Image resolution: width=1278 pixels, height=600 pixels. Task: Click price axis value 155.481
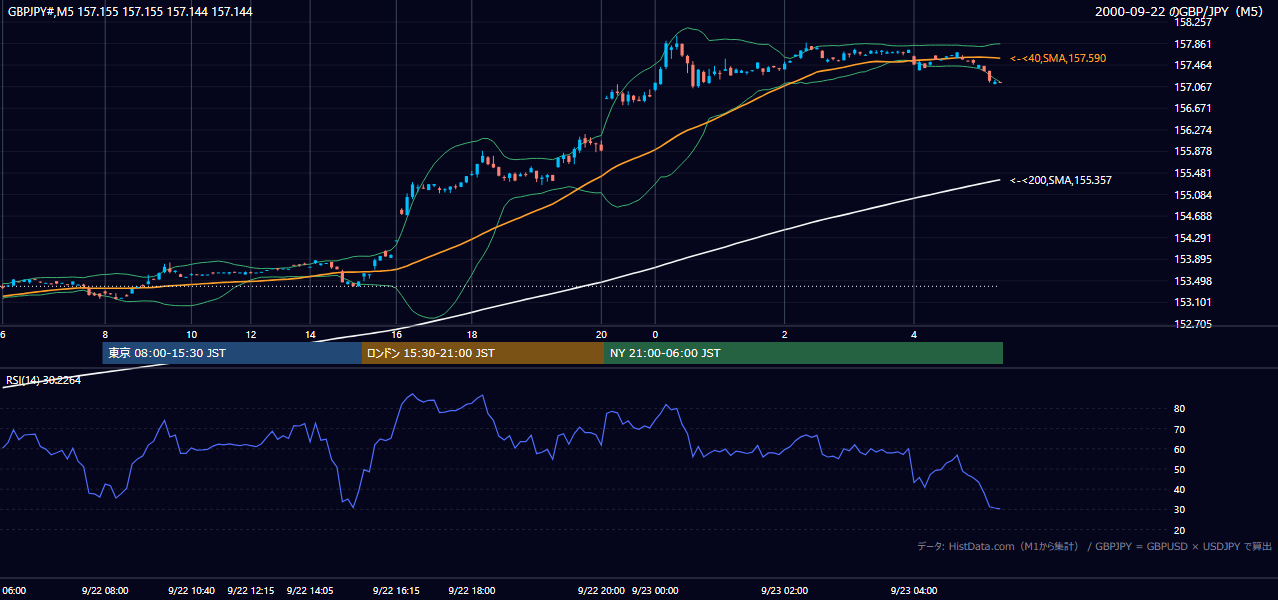[1193, 173]
